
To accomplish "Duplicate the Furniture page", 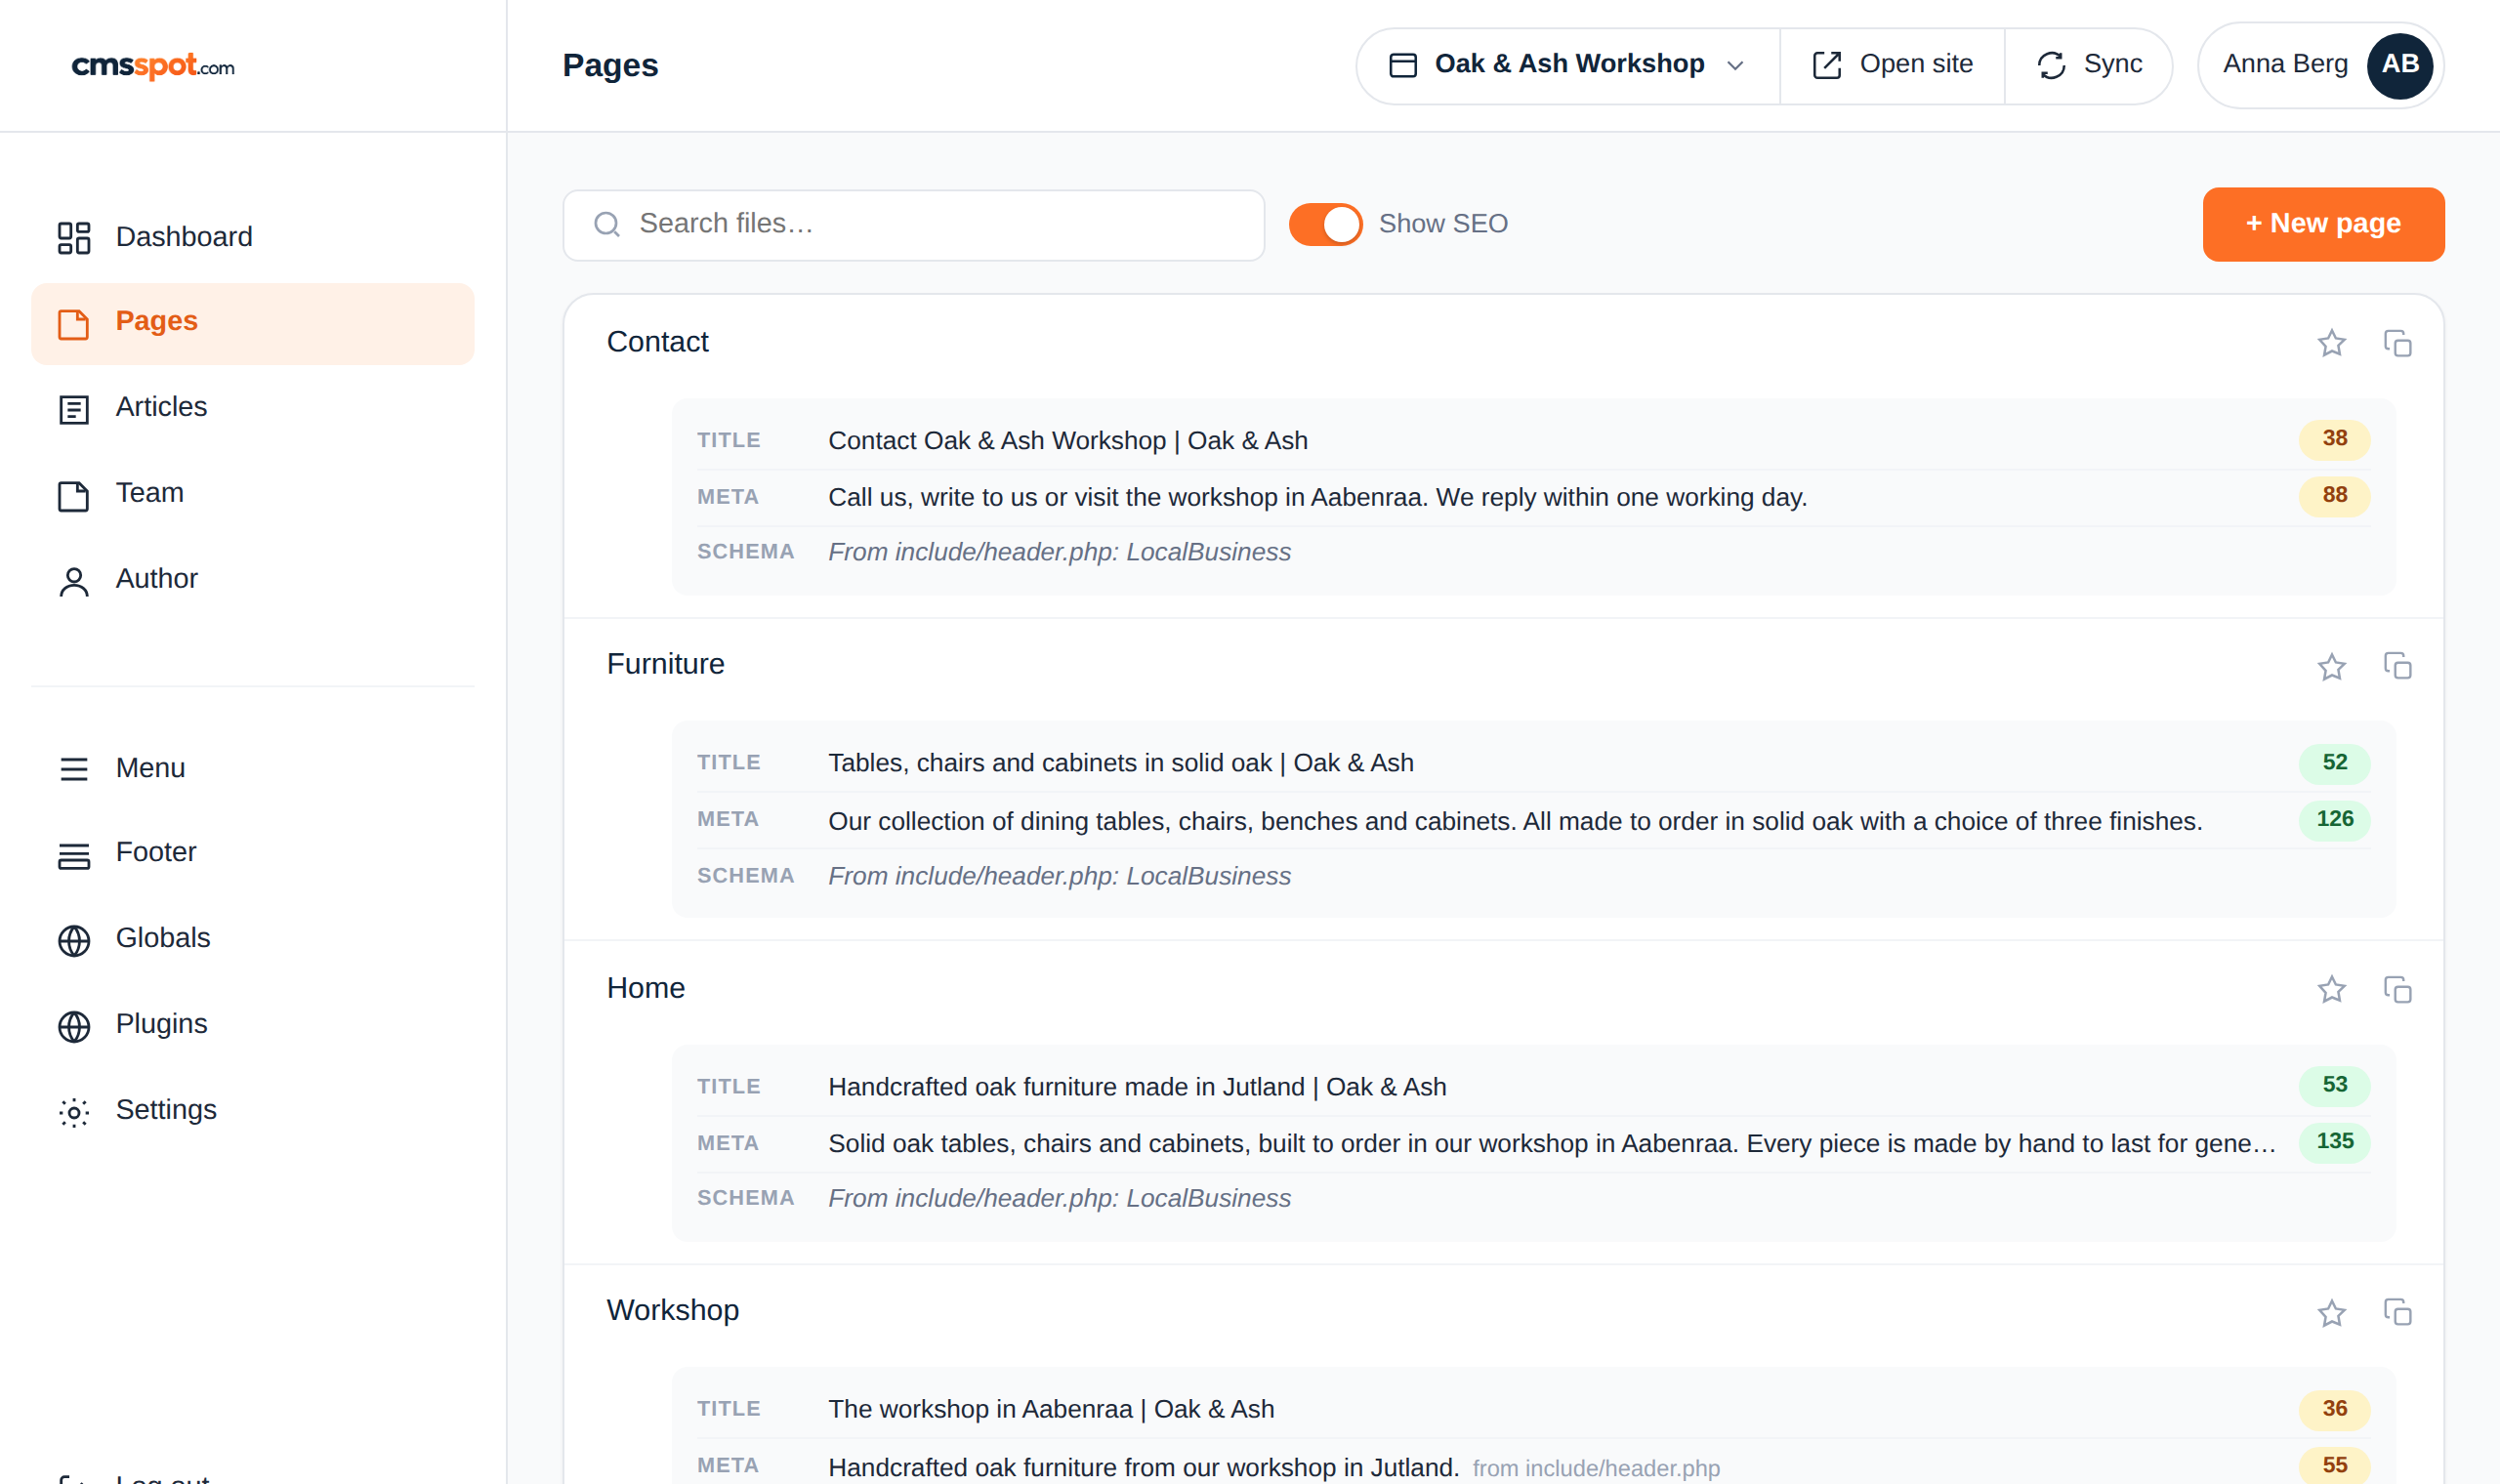I will coord(2397,666).
